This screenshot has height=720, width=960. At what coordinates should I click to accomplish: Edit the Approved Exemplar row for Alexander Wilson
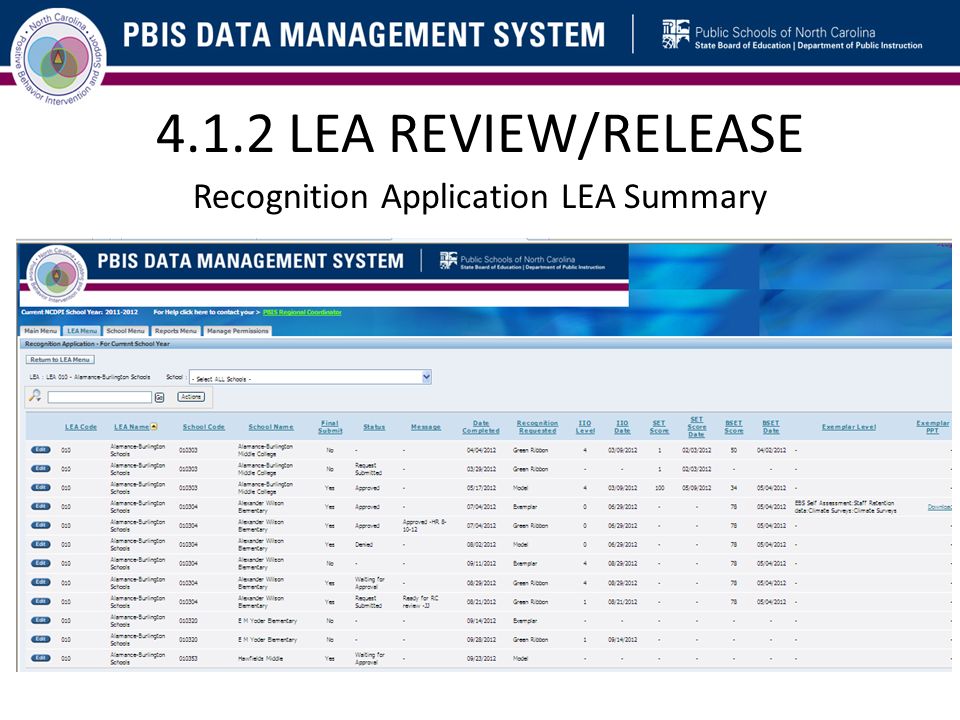[40, 507]
